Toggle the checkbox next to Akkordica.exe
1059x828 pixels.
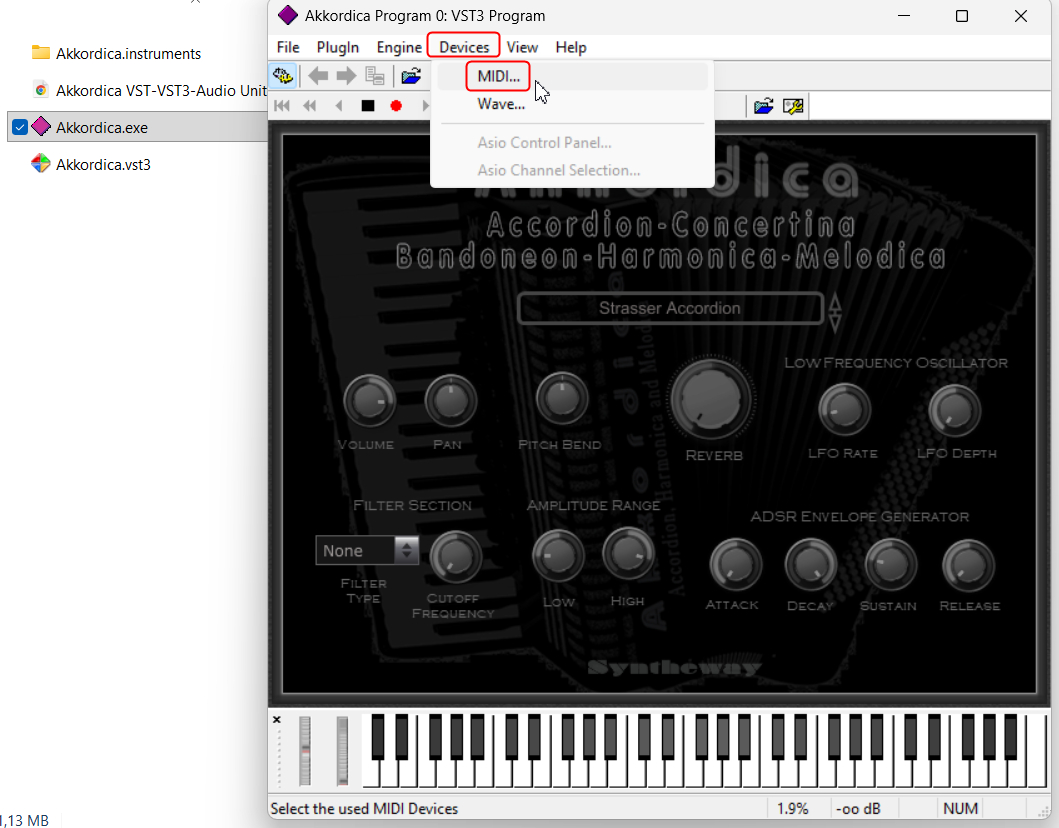point(20,127)
